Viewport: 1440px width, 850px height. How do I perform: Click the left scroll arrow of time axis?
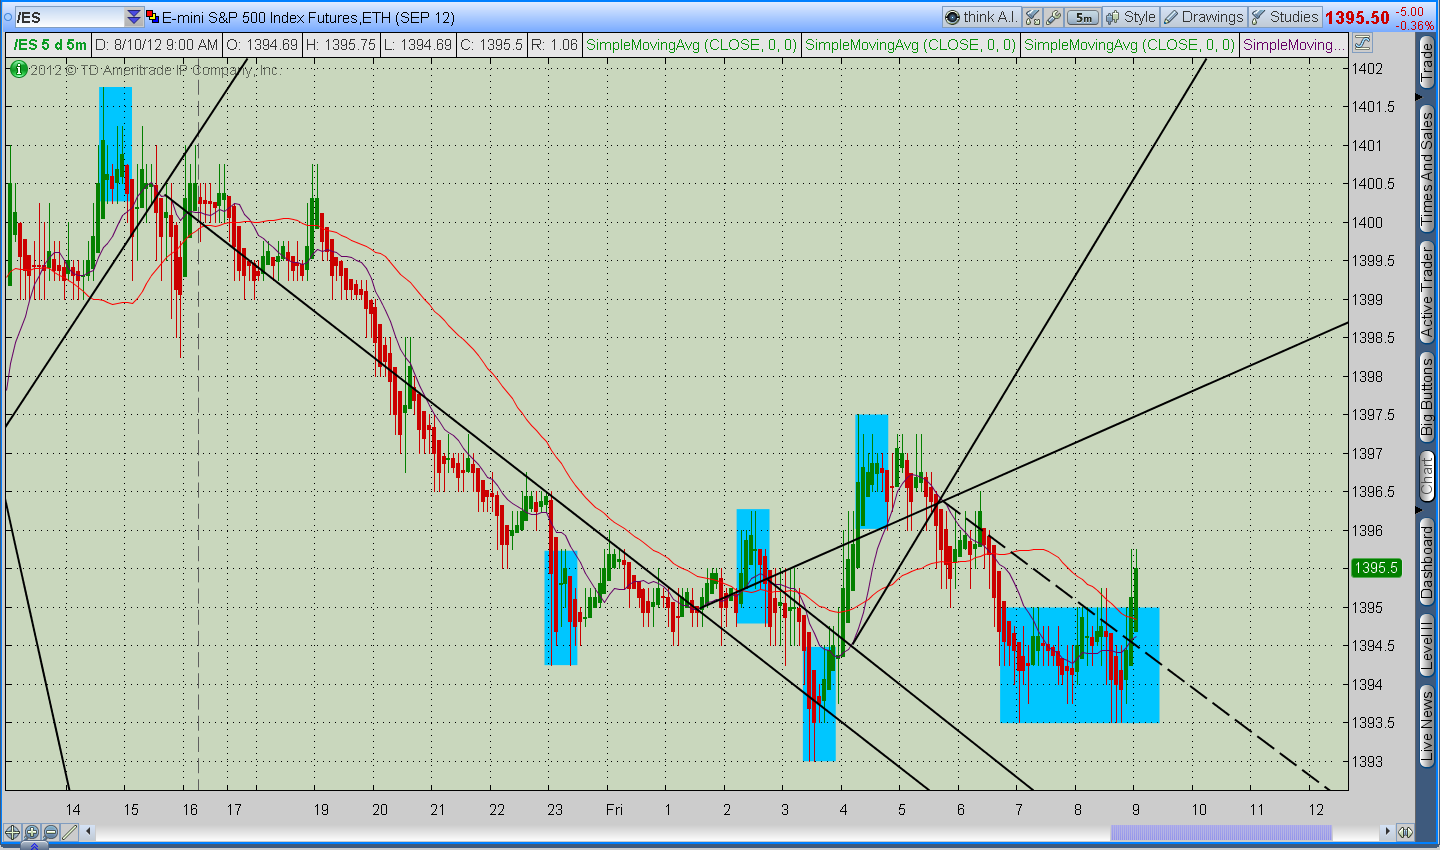tap(89, 832)
